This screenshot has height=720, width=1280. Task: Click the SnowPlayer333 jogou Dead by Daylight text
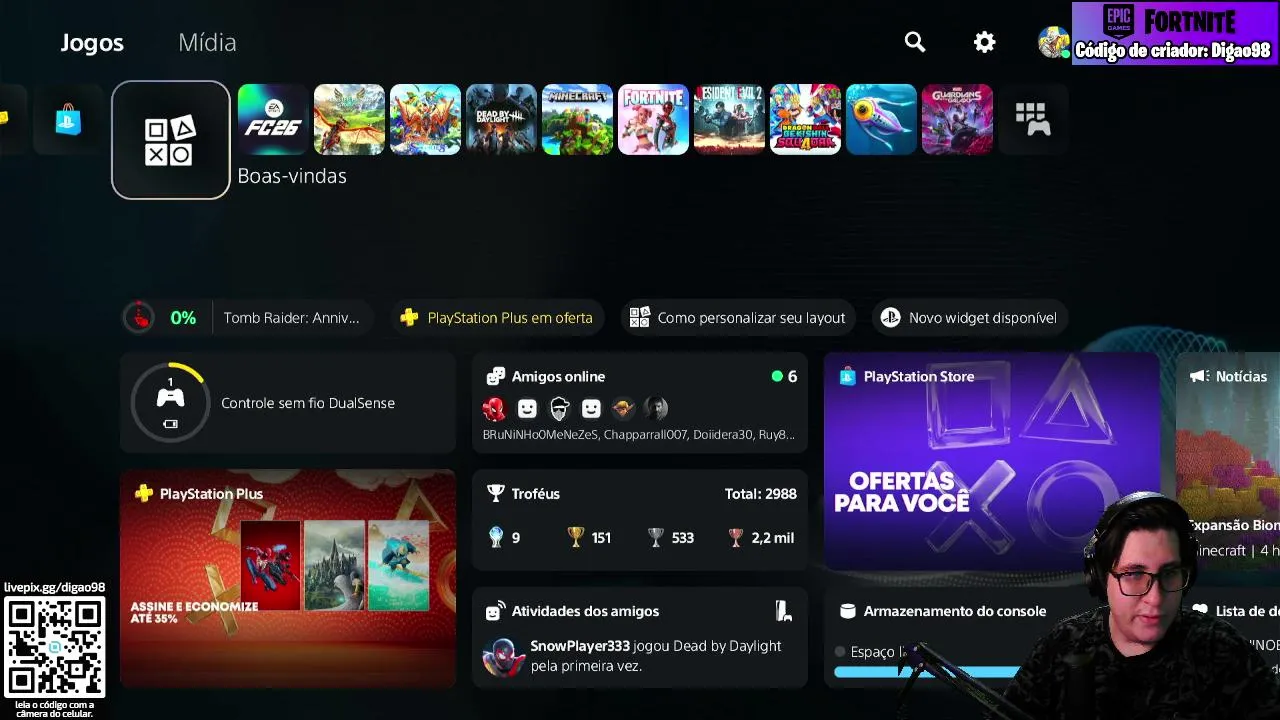[656, 656]
